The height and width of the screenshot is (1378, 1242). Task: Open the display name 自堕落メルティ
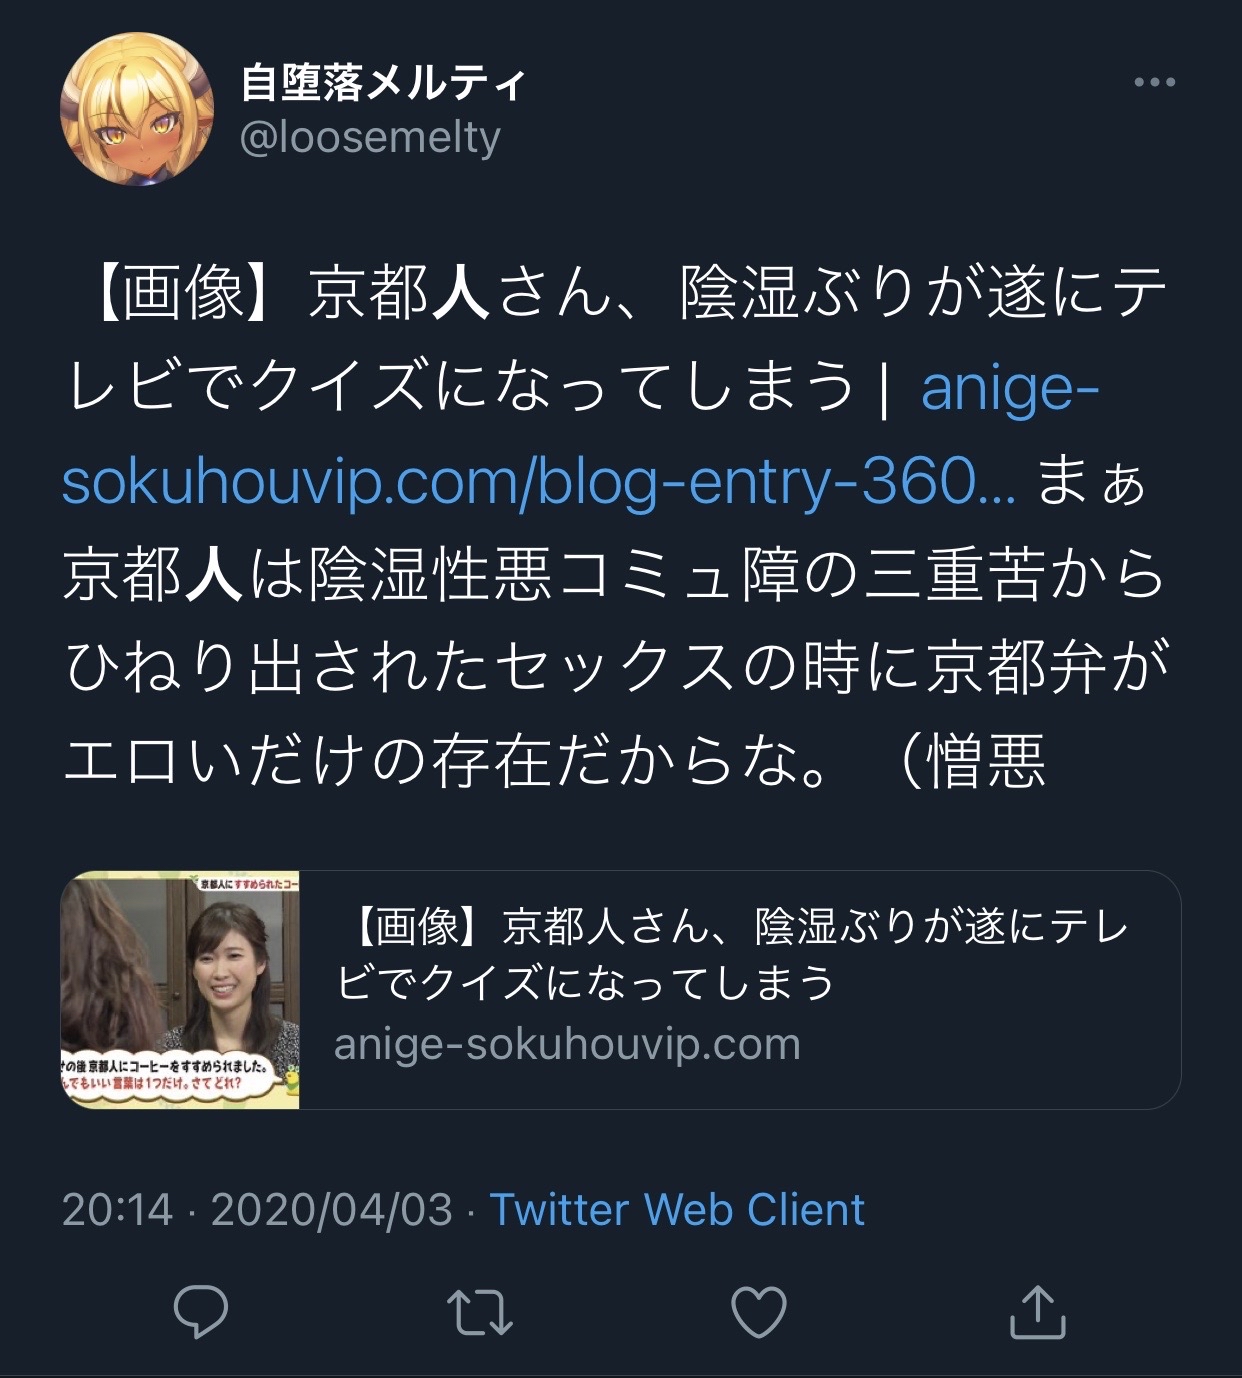tap(383, 83)
